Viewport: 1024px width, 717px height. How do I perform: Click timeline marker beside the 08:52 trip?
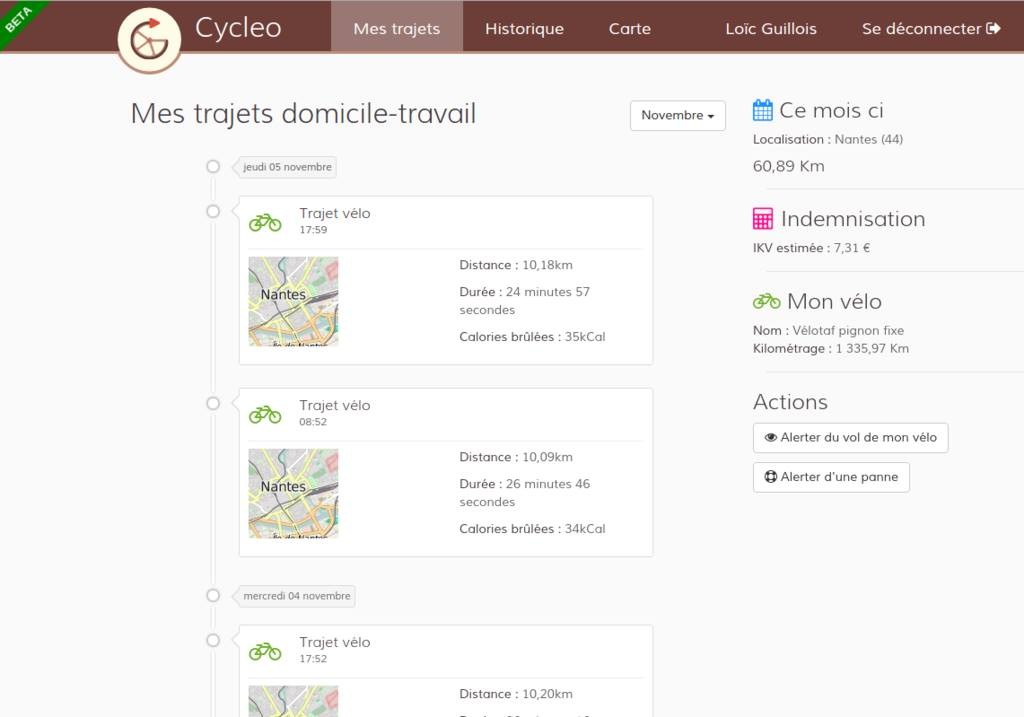pos(213,404)
